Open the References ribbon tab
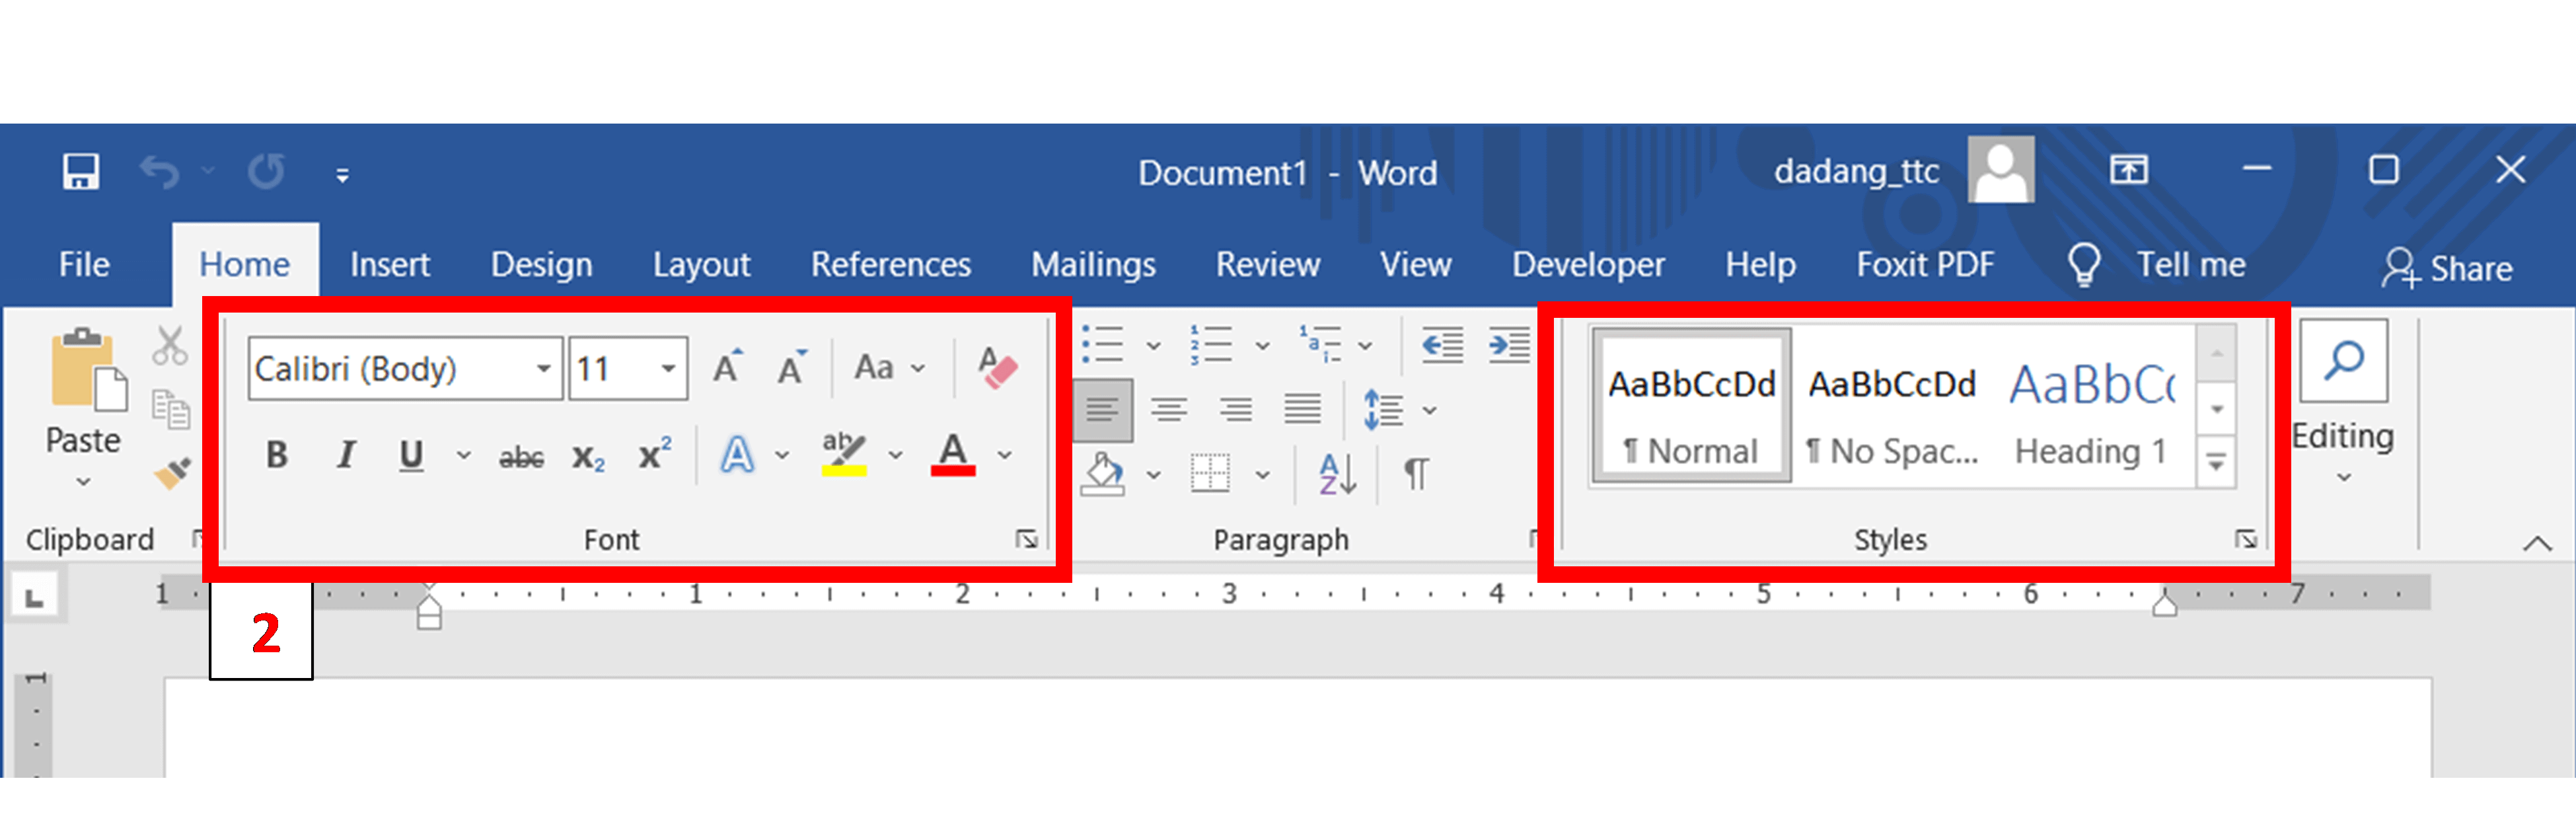The height and width of the screenshot is (830, 2576). coord(890,265)
